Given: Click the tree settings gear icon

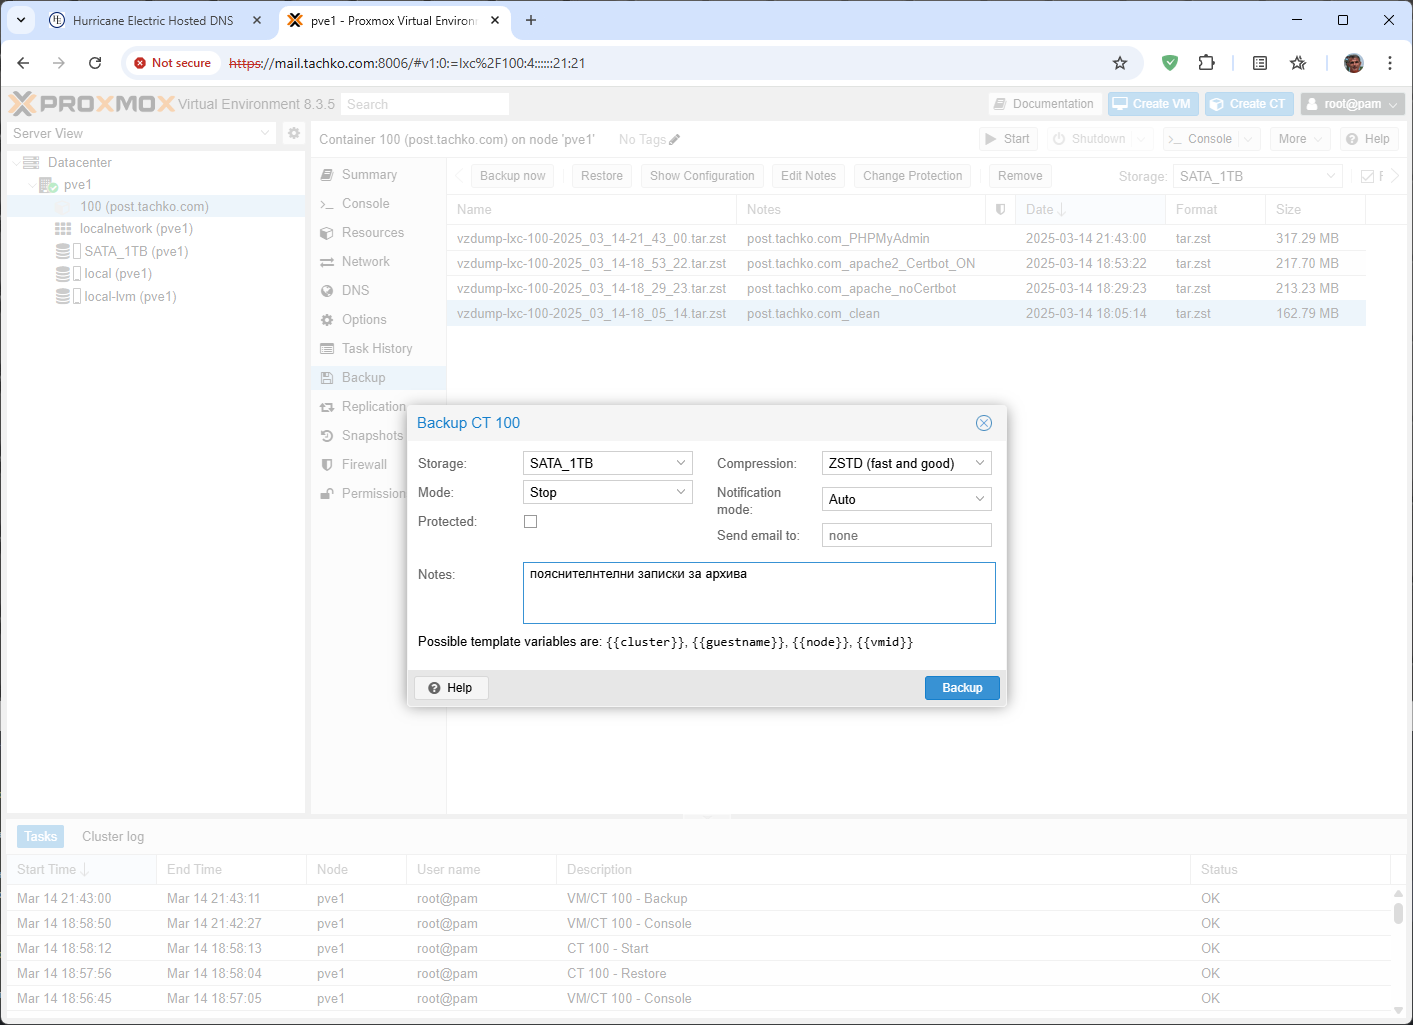Looking at the screenshot, I should click(294, 133).
